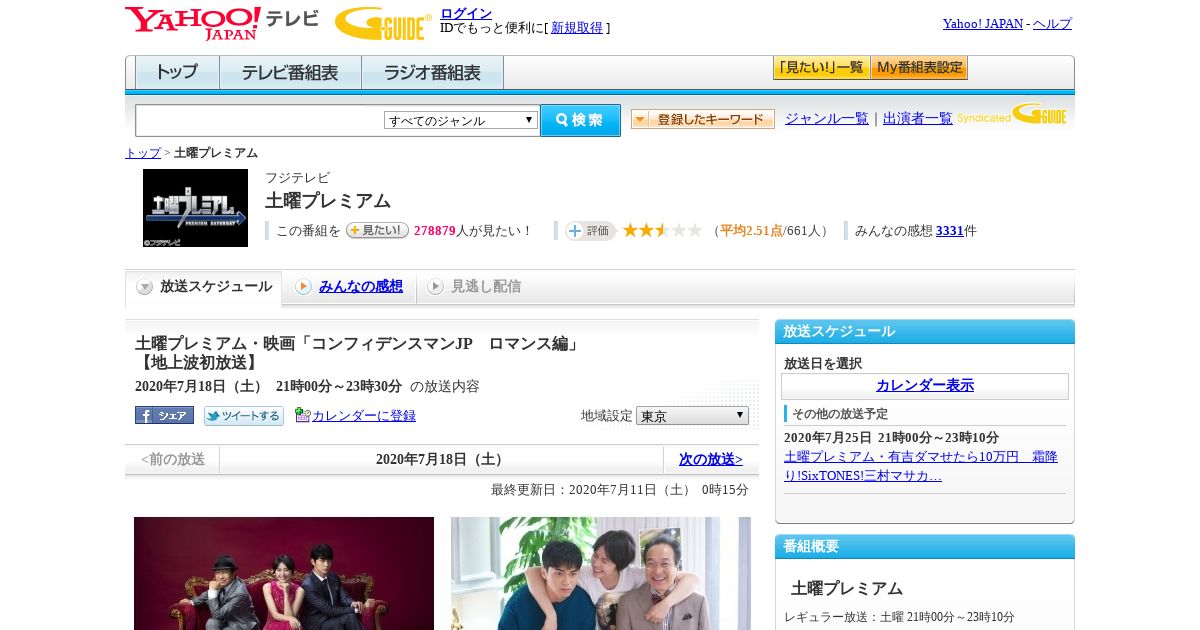The width and height of the screenshot is (1200, 630).
Task: Click the 土曜プレミアム program logo thumbnail
Action: pos(195,208)
